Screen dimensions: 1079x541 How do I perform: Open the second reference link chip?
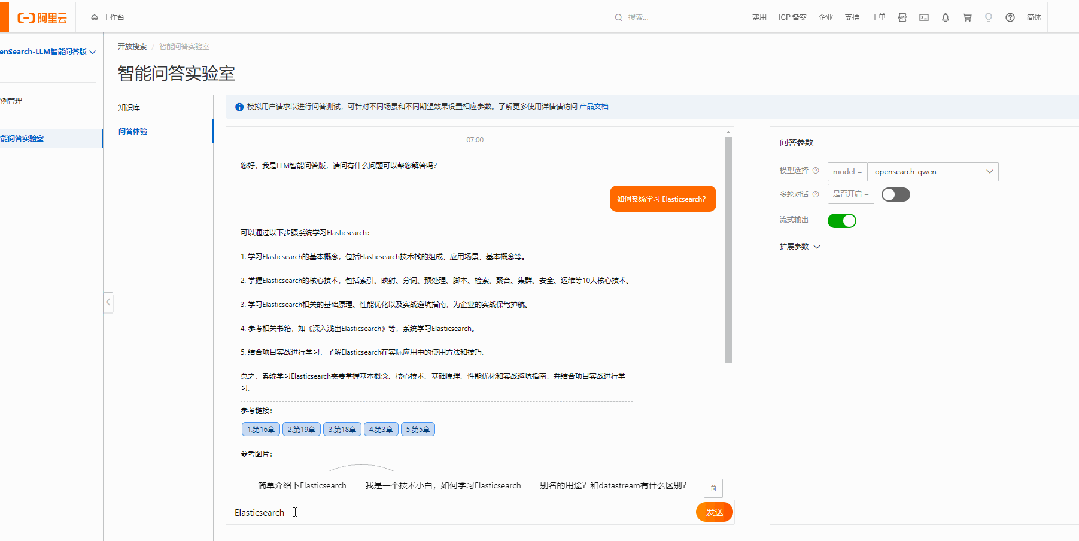tap(301, 429)
